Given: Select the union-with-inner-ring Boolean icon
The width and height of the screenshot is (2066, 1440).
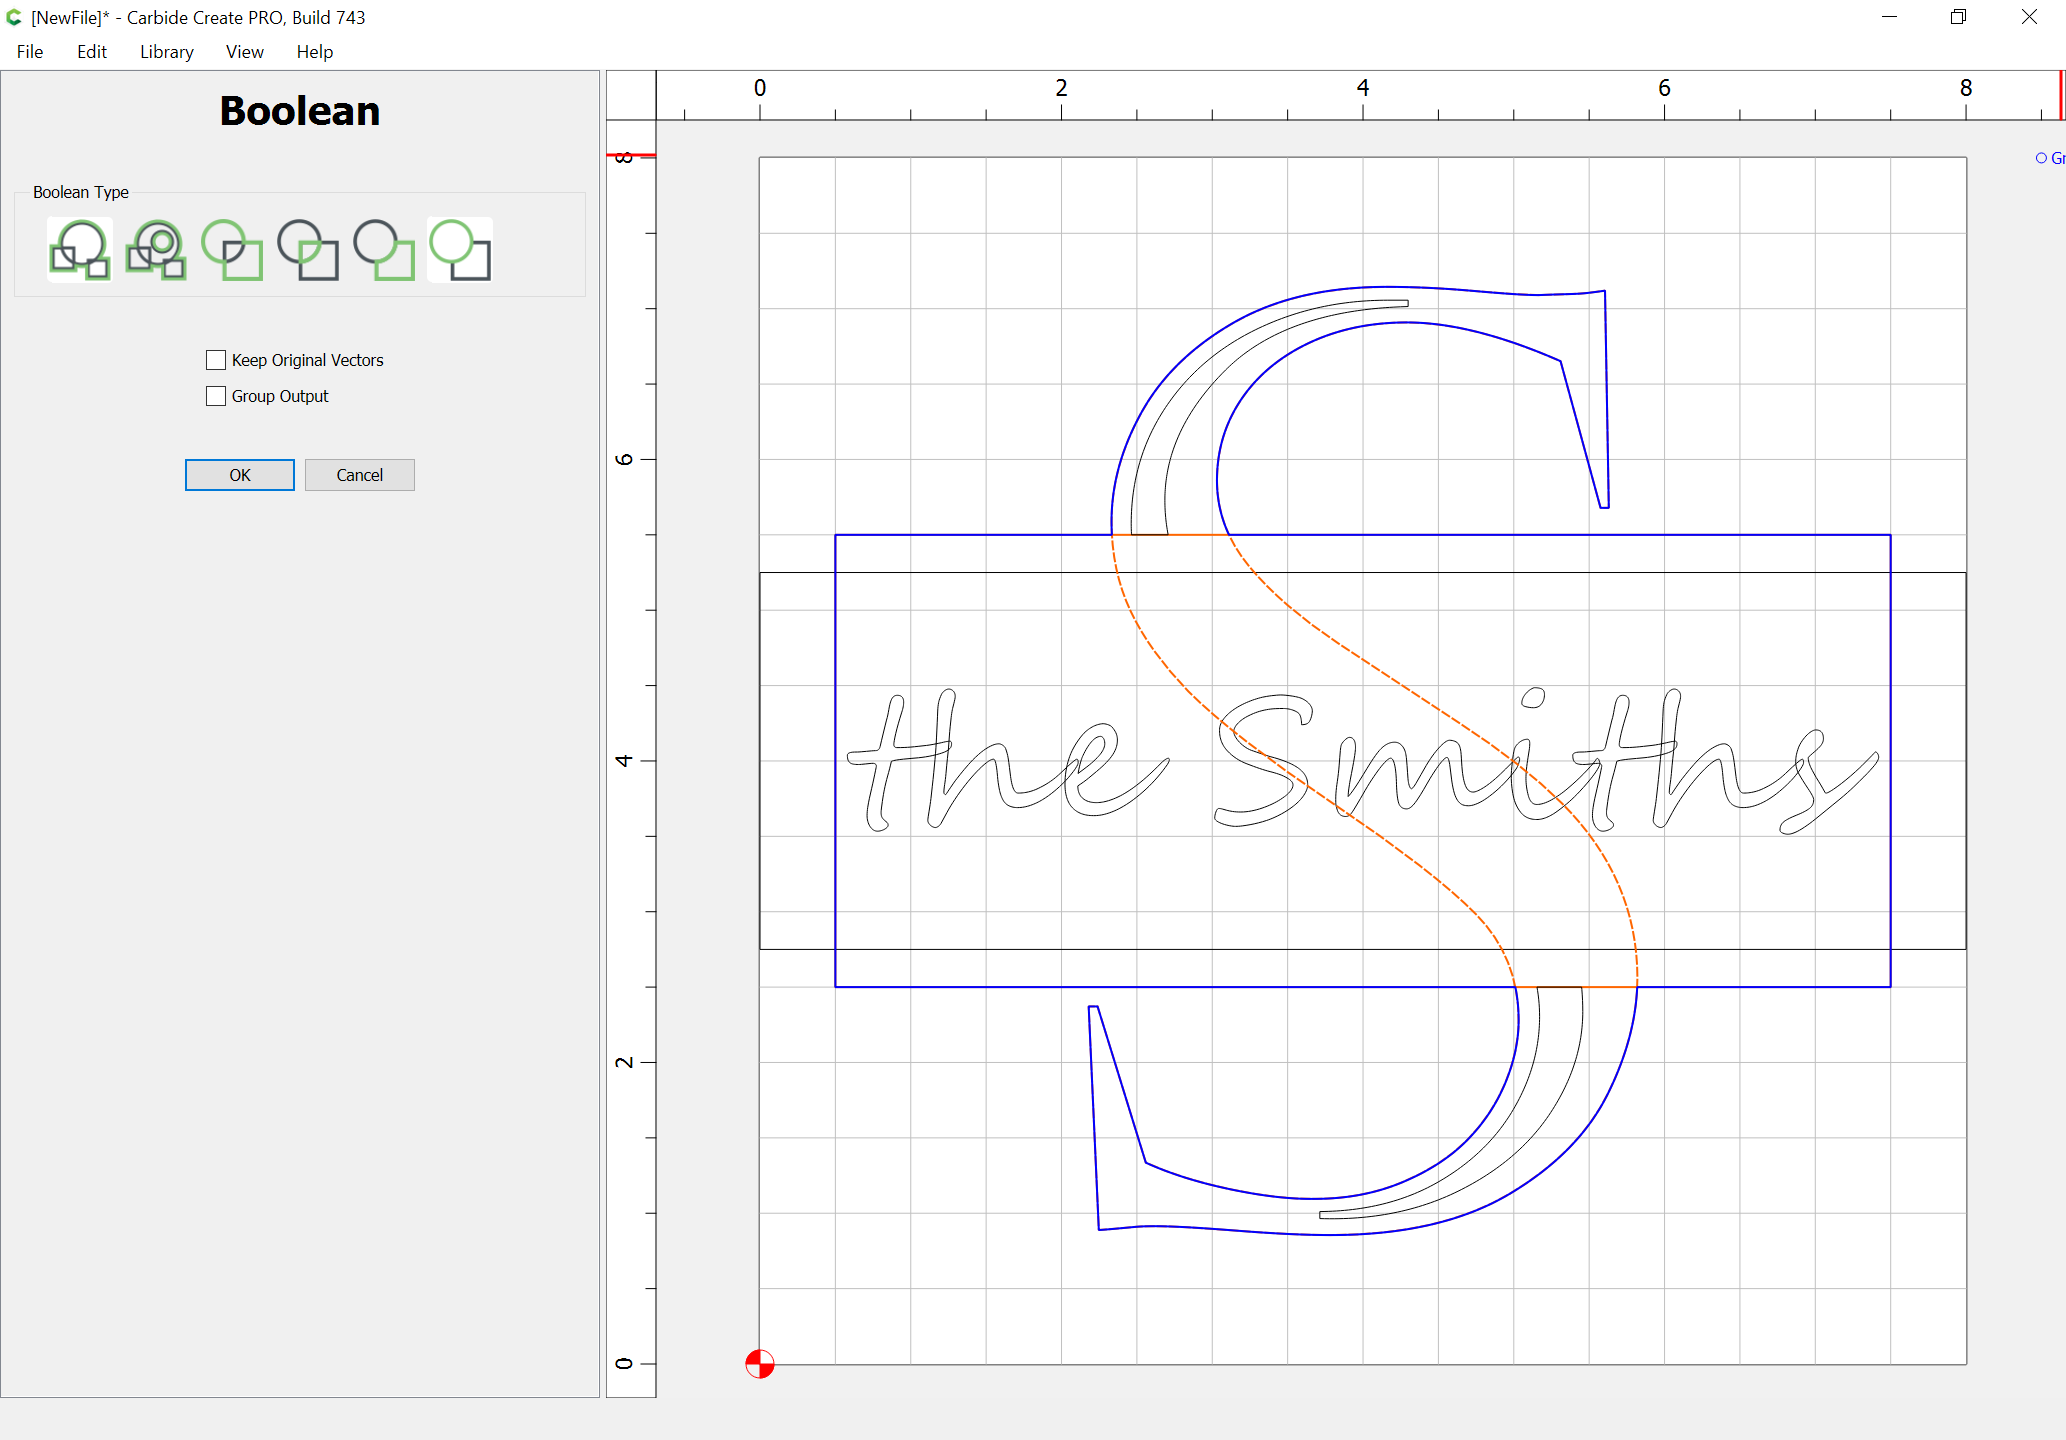Looking at the screenshot, I should coord(156,250).
